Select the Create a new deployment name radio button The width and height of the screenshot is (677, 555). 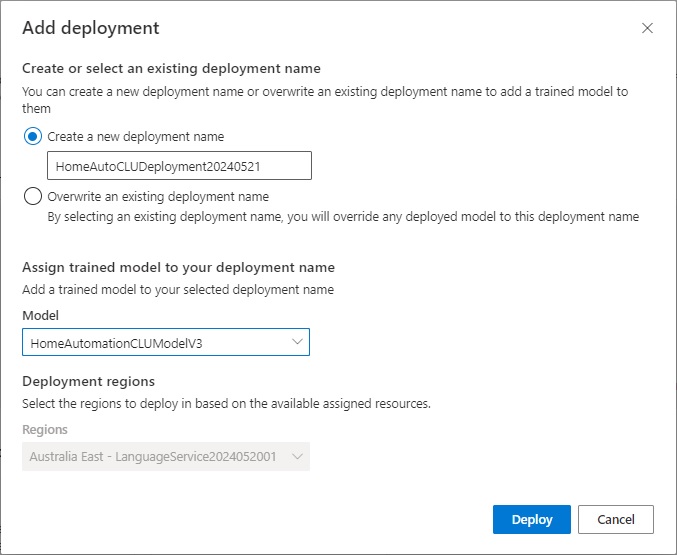[x=33, y=136]
